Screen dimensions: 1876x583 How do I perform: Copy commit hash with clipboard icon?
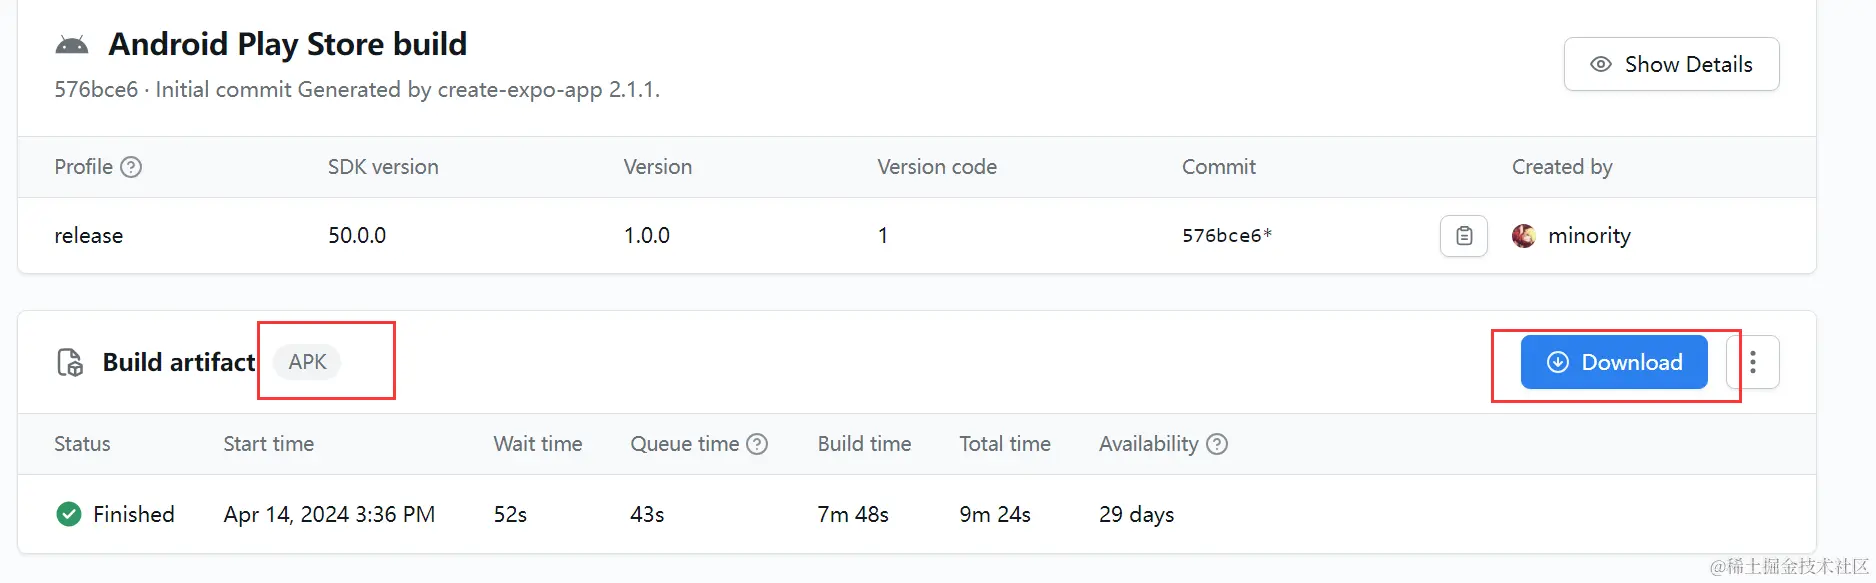(1464, 236)
